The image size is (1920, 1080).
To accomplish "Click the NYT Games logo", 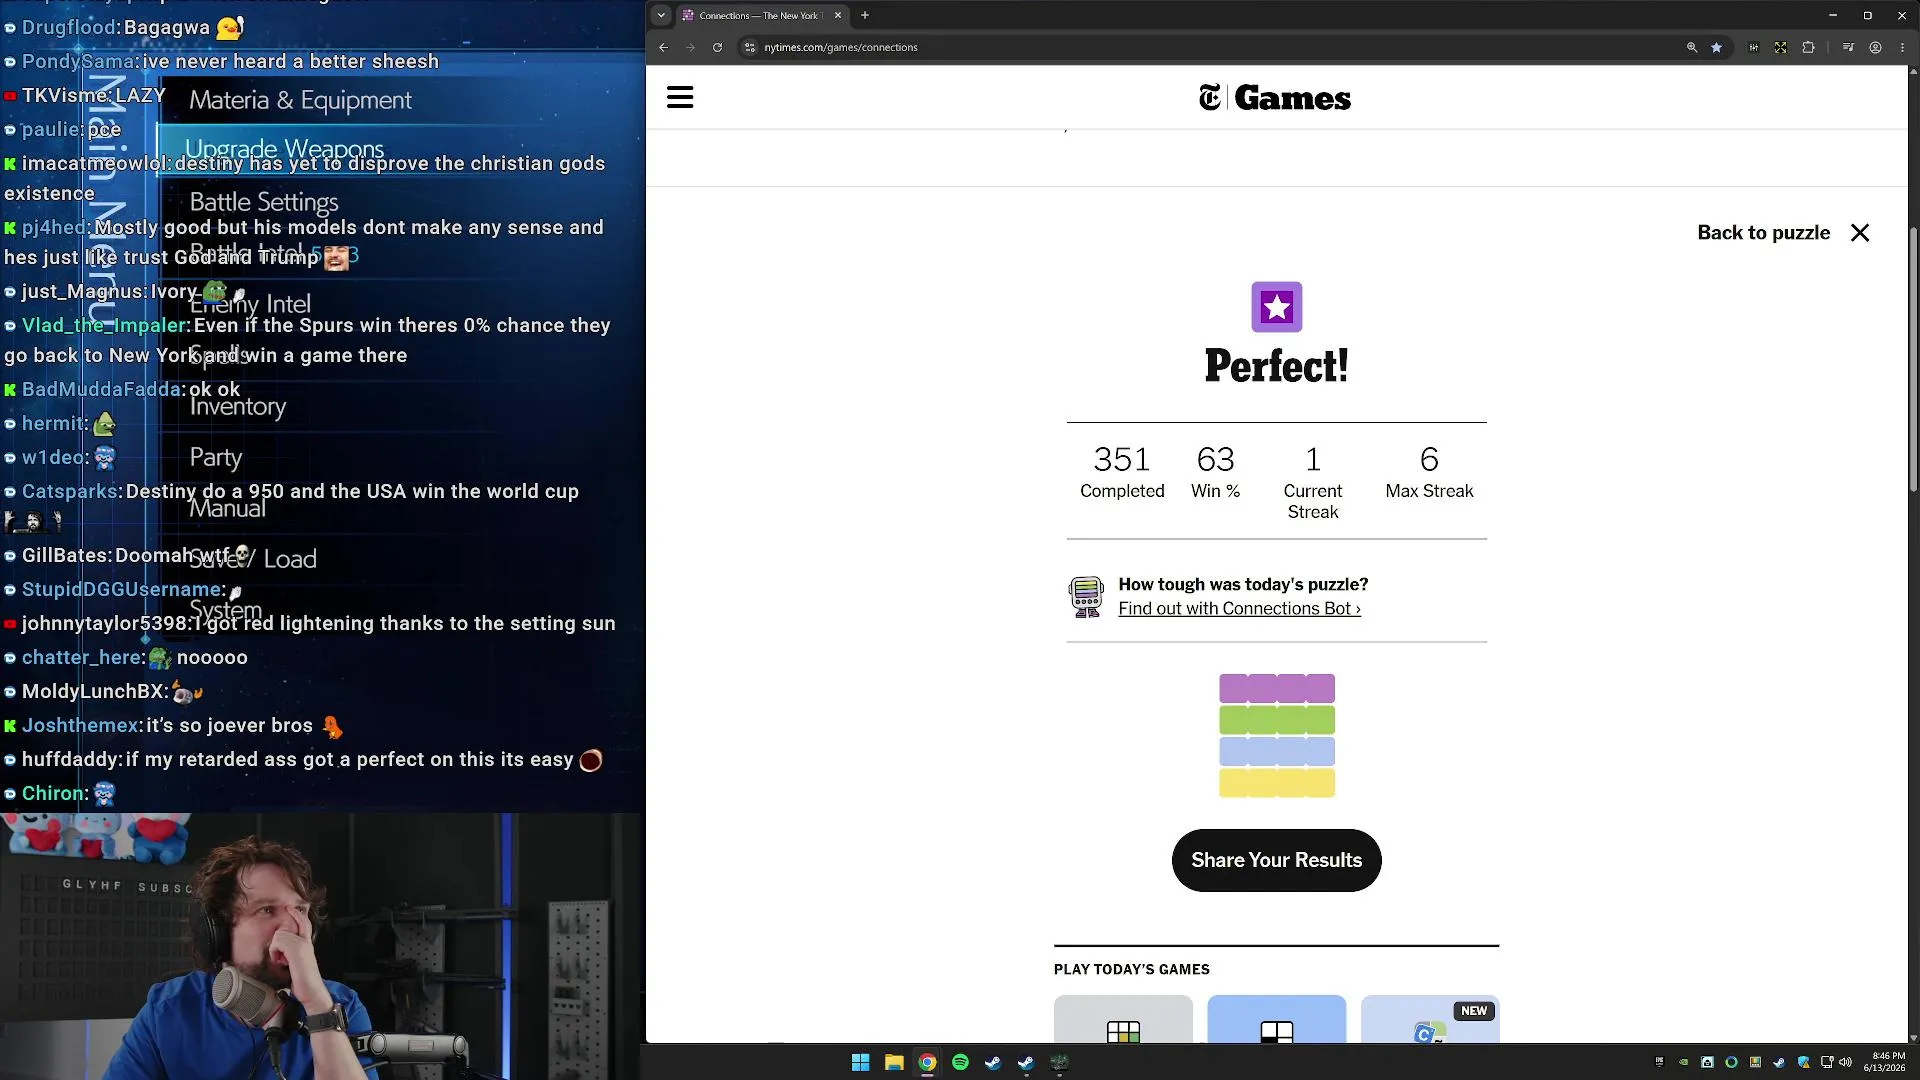I will click(1275, 97).
